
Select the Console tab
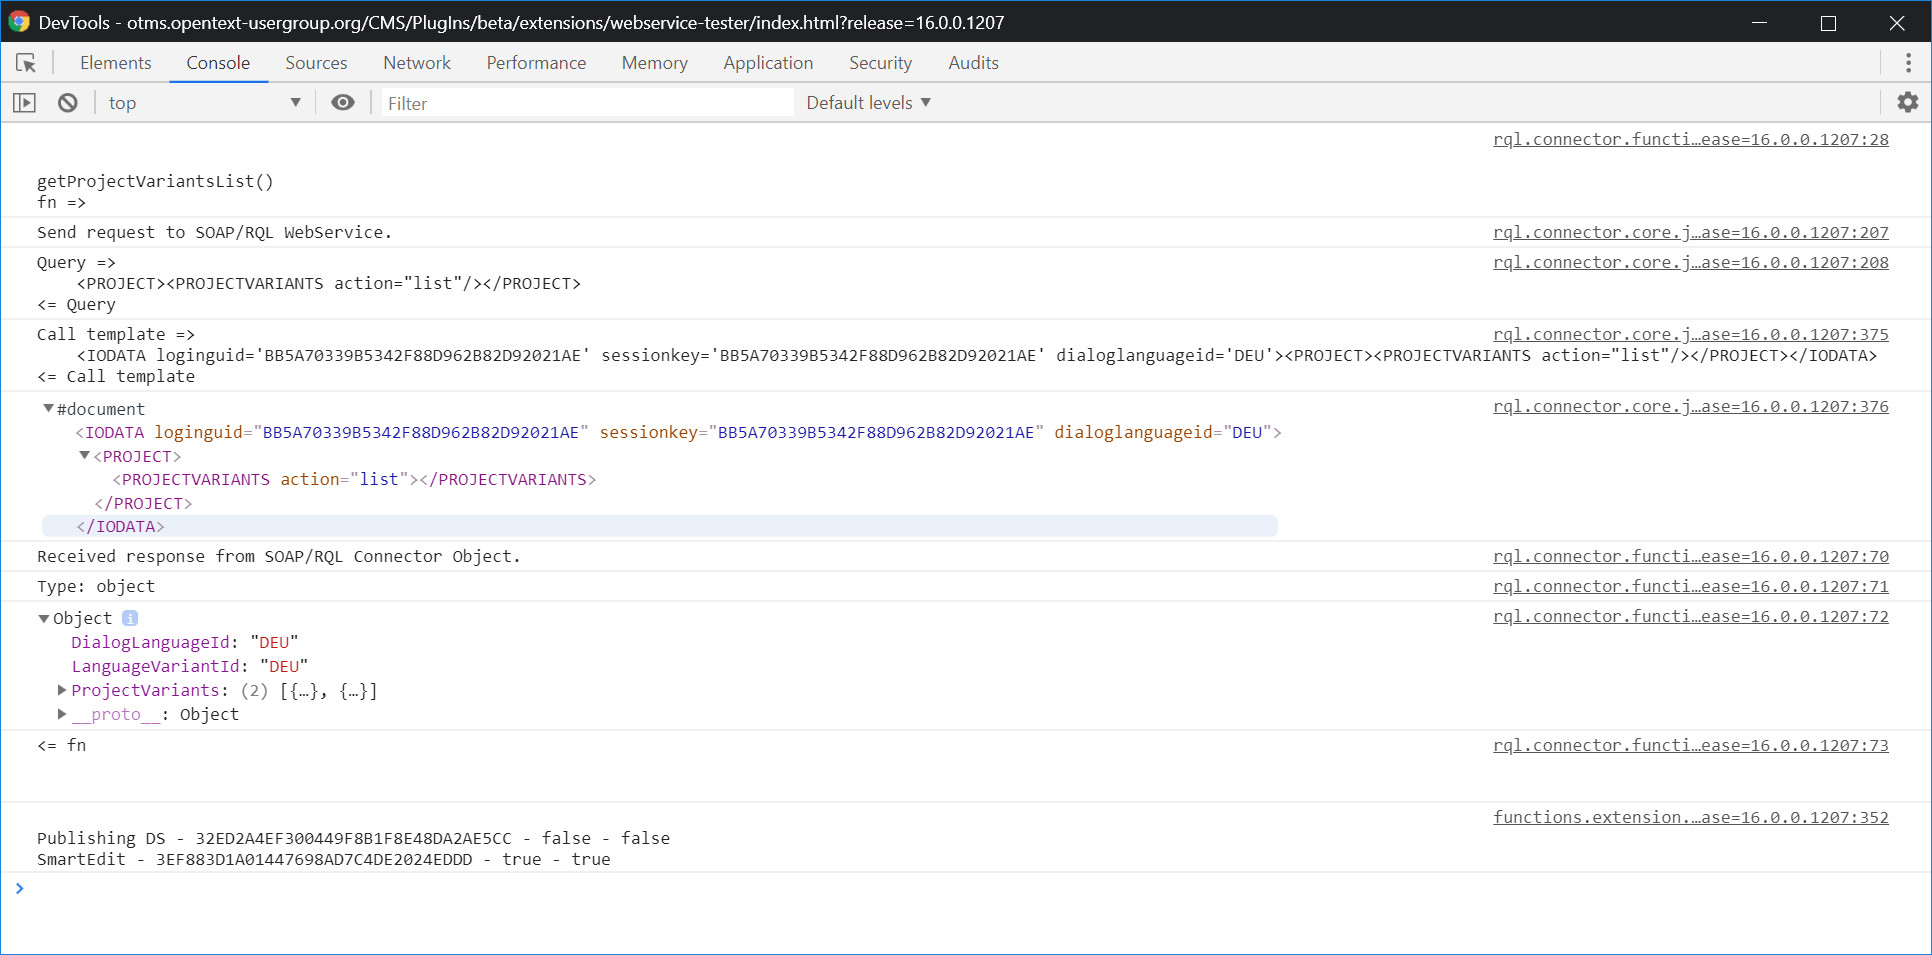tap(218, 63)
